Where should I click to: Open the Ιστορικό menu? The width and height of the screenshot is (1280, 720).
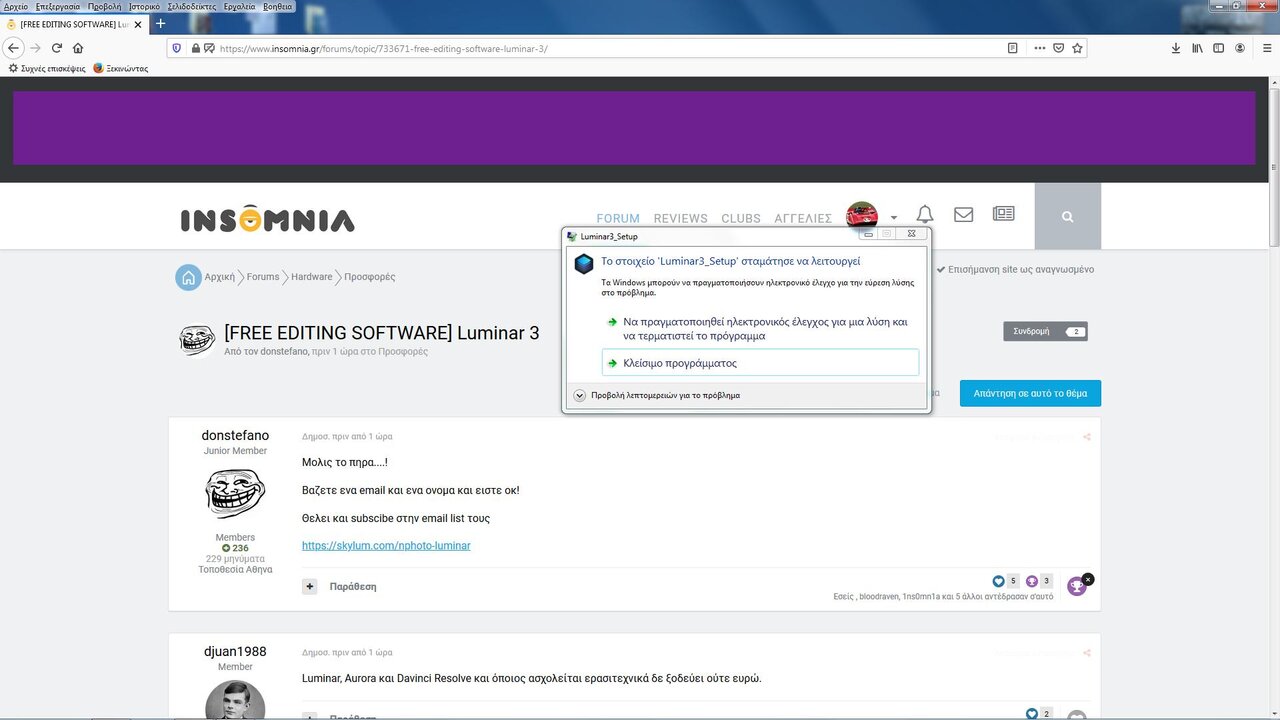144,6
